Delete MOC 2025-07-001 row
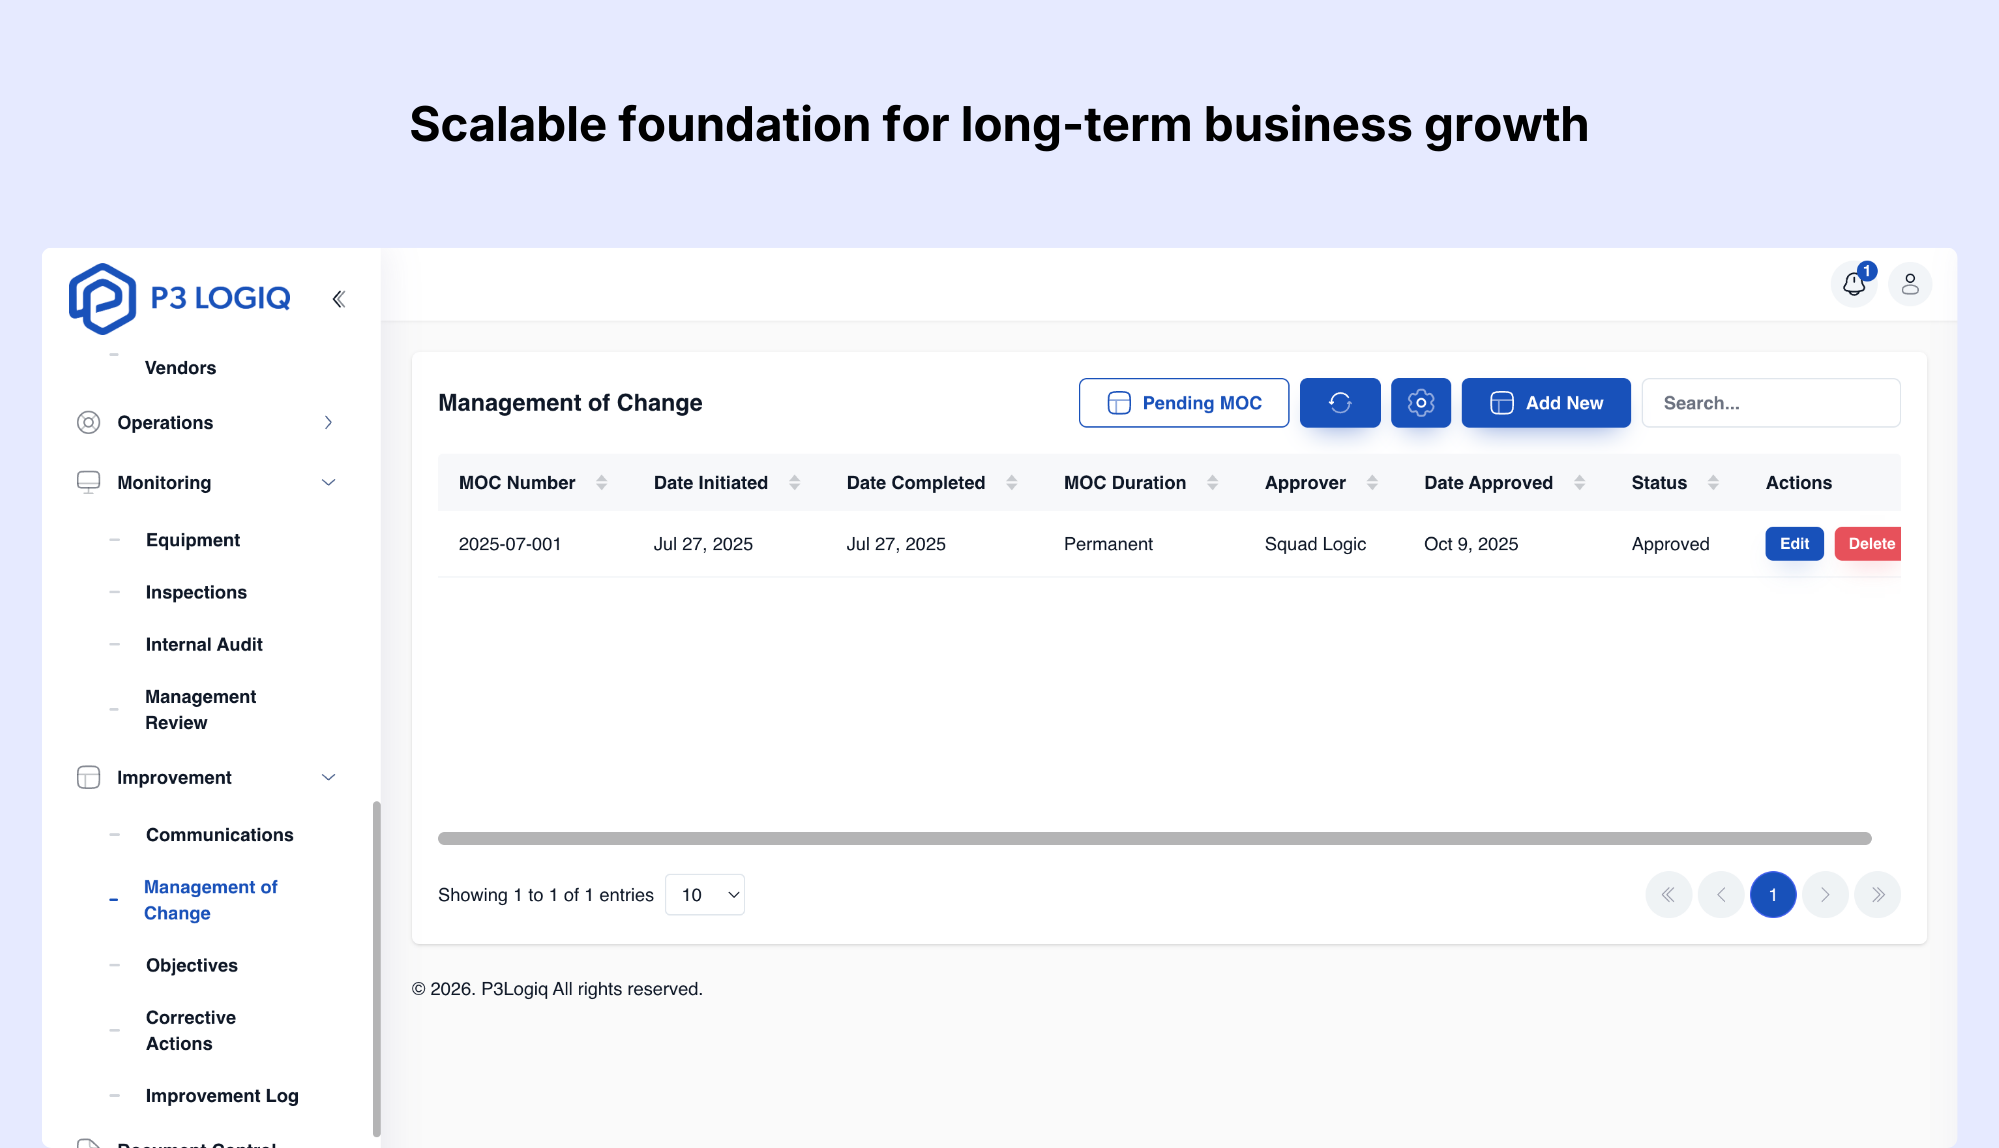1999x1148 pixels. click(1868, 544)
